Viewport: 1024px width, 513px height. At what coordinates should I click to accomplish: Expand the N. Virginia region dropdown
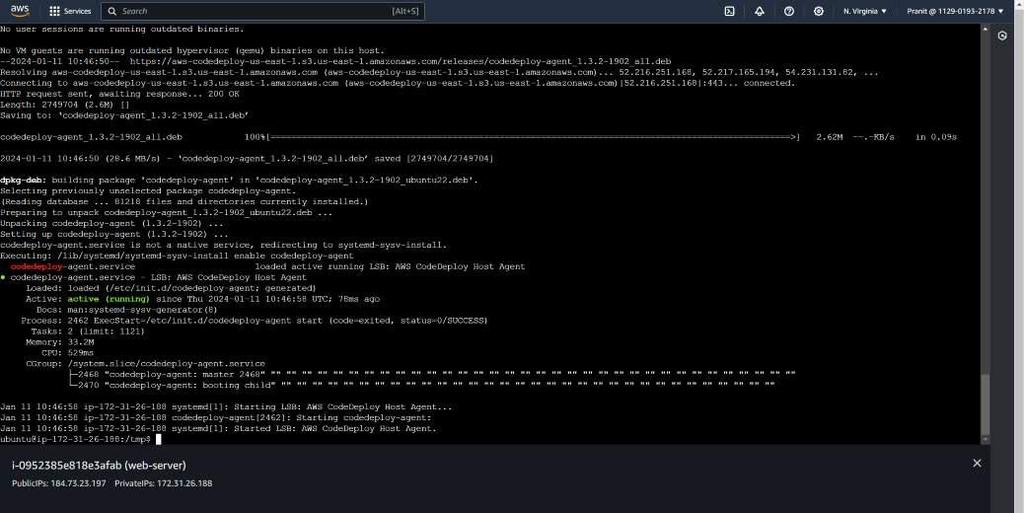click(865, 11)
